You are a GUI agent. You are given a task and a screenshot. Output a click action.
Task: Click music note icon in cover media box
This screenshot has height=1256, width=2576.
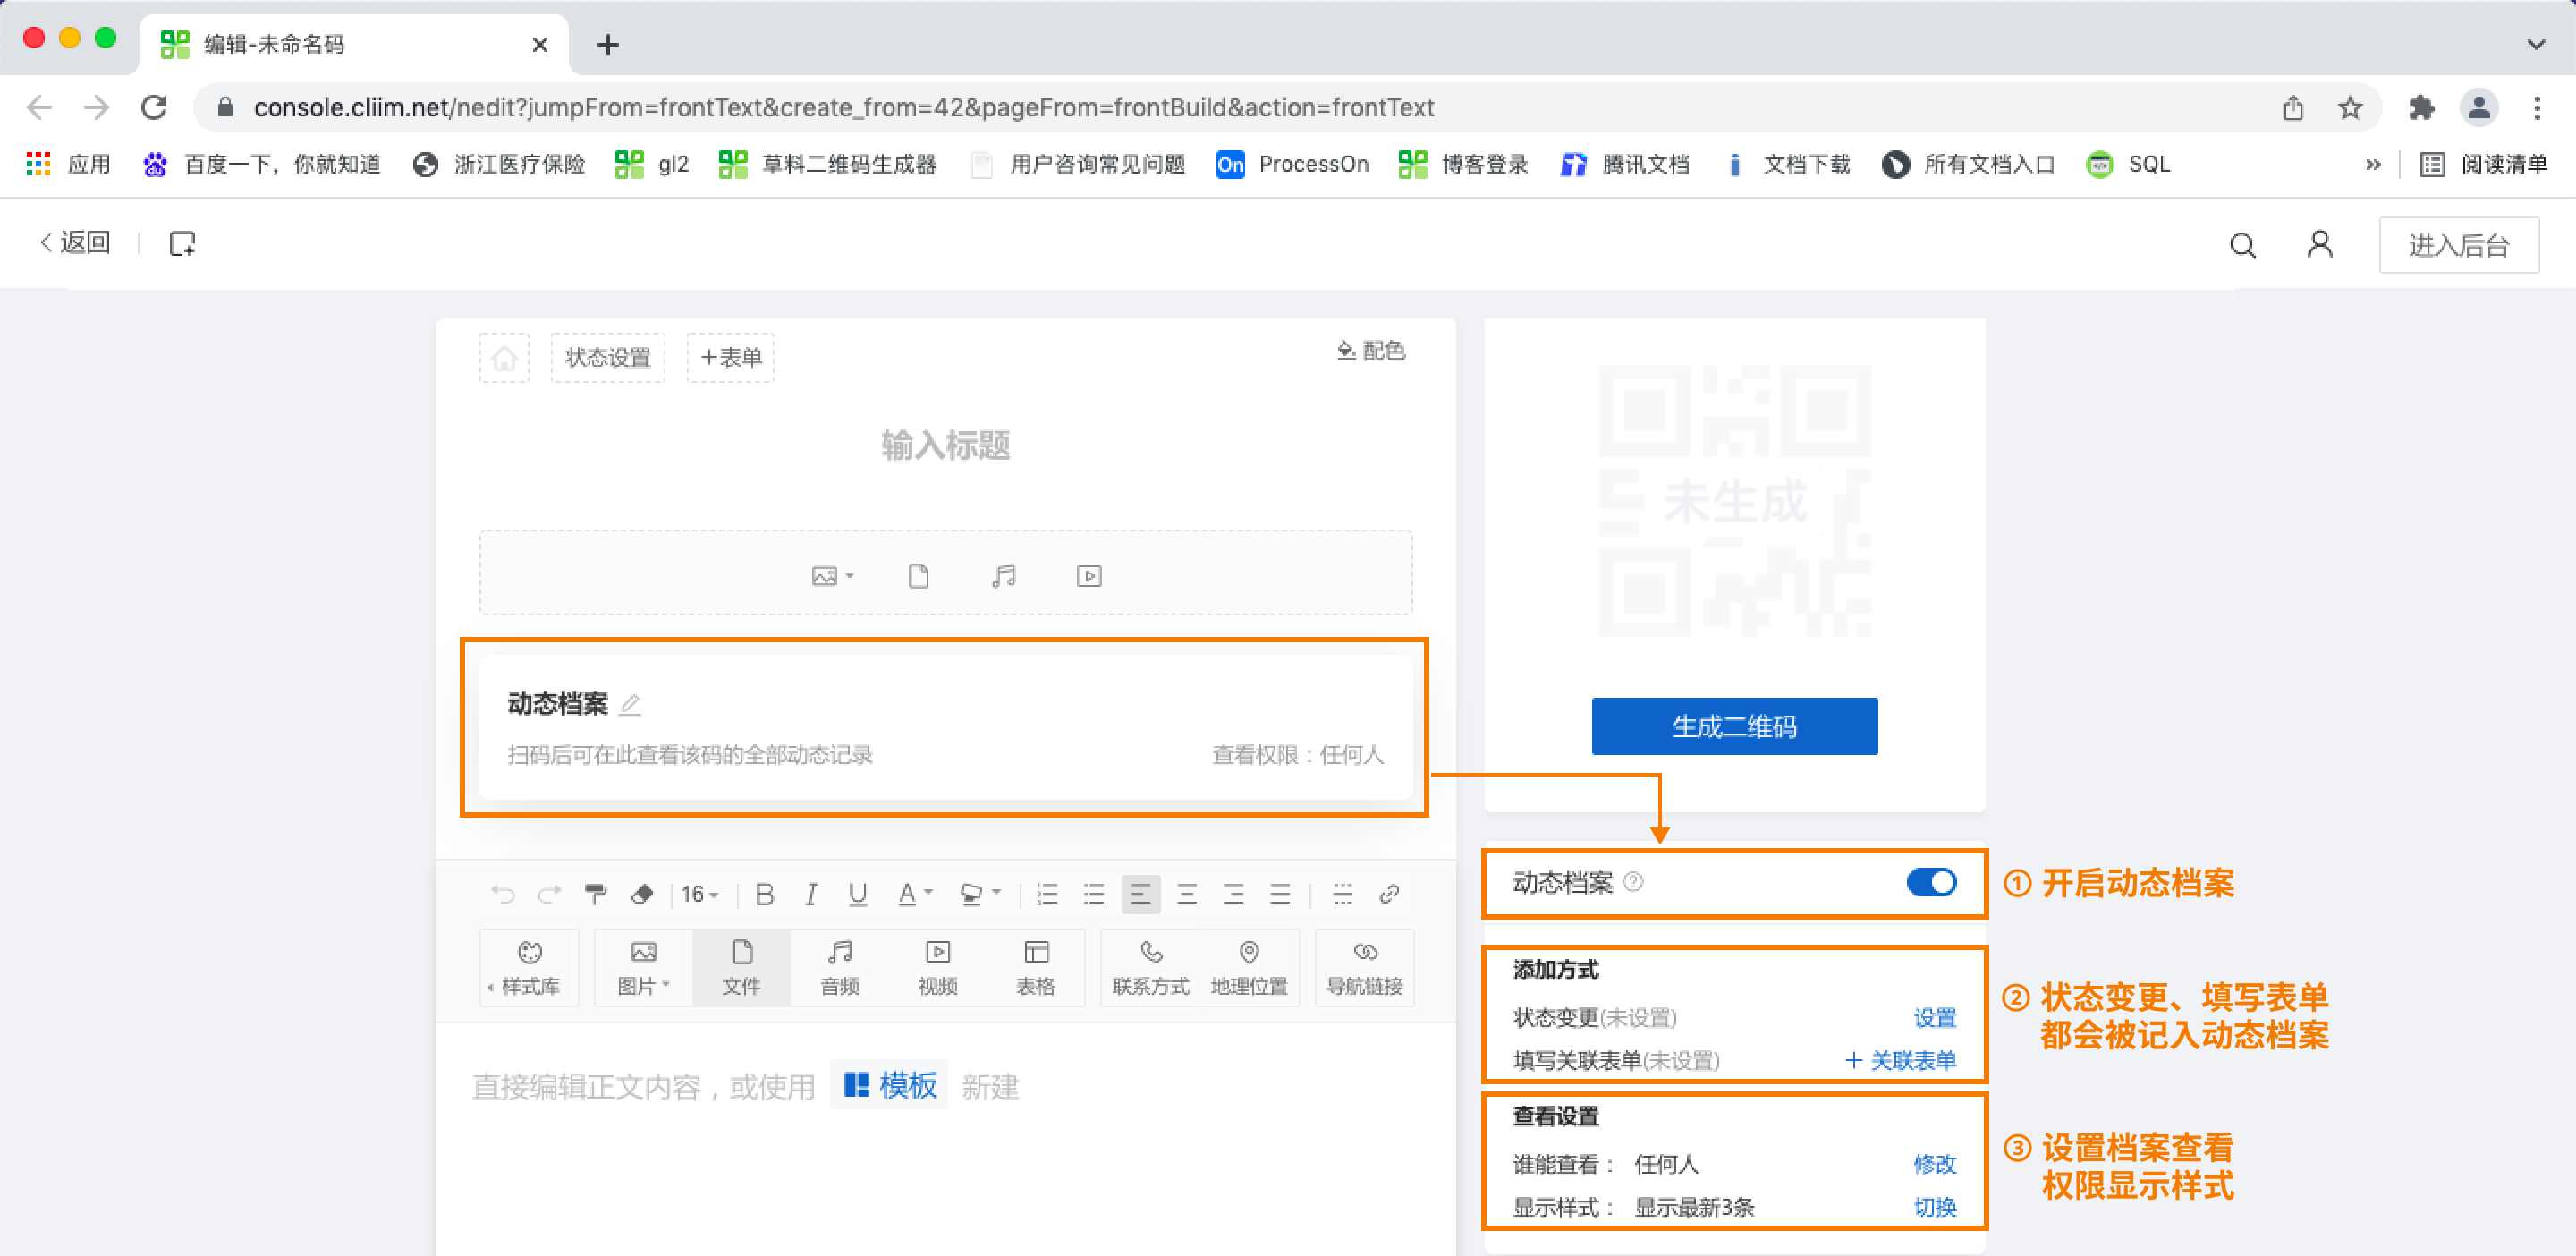tap(1003, 576)
